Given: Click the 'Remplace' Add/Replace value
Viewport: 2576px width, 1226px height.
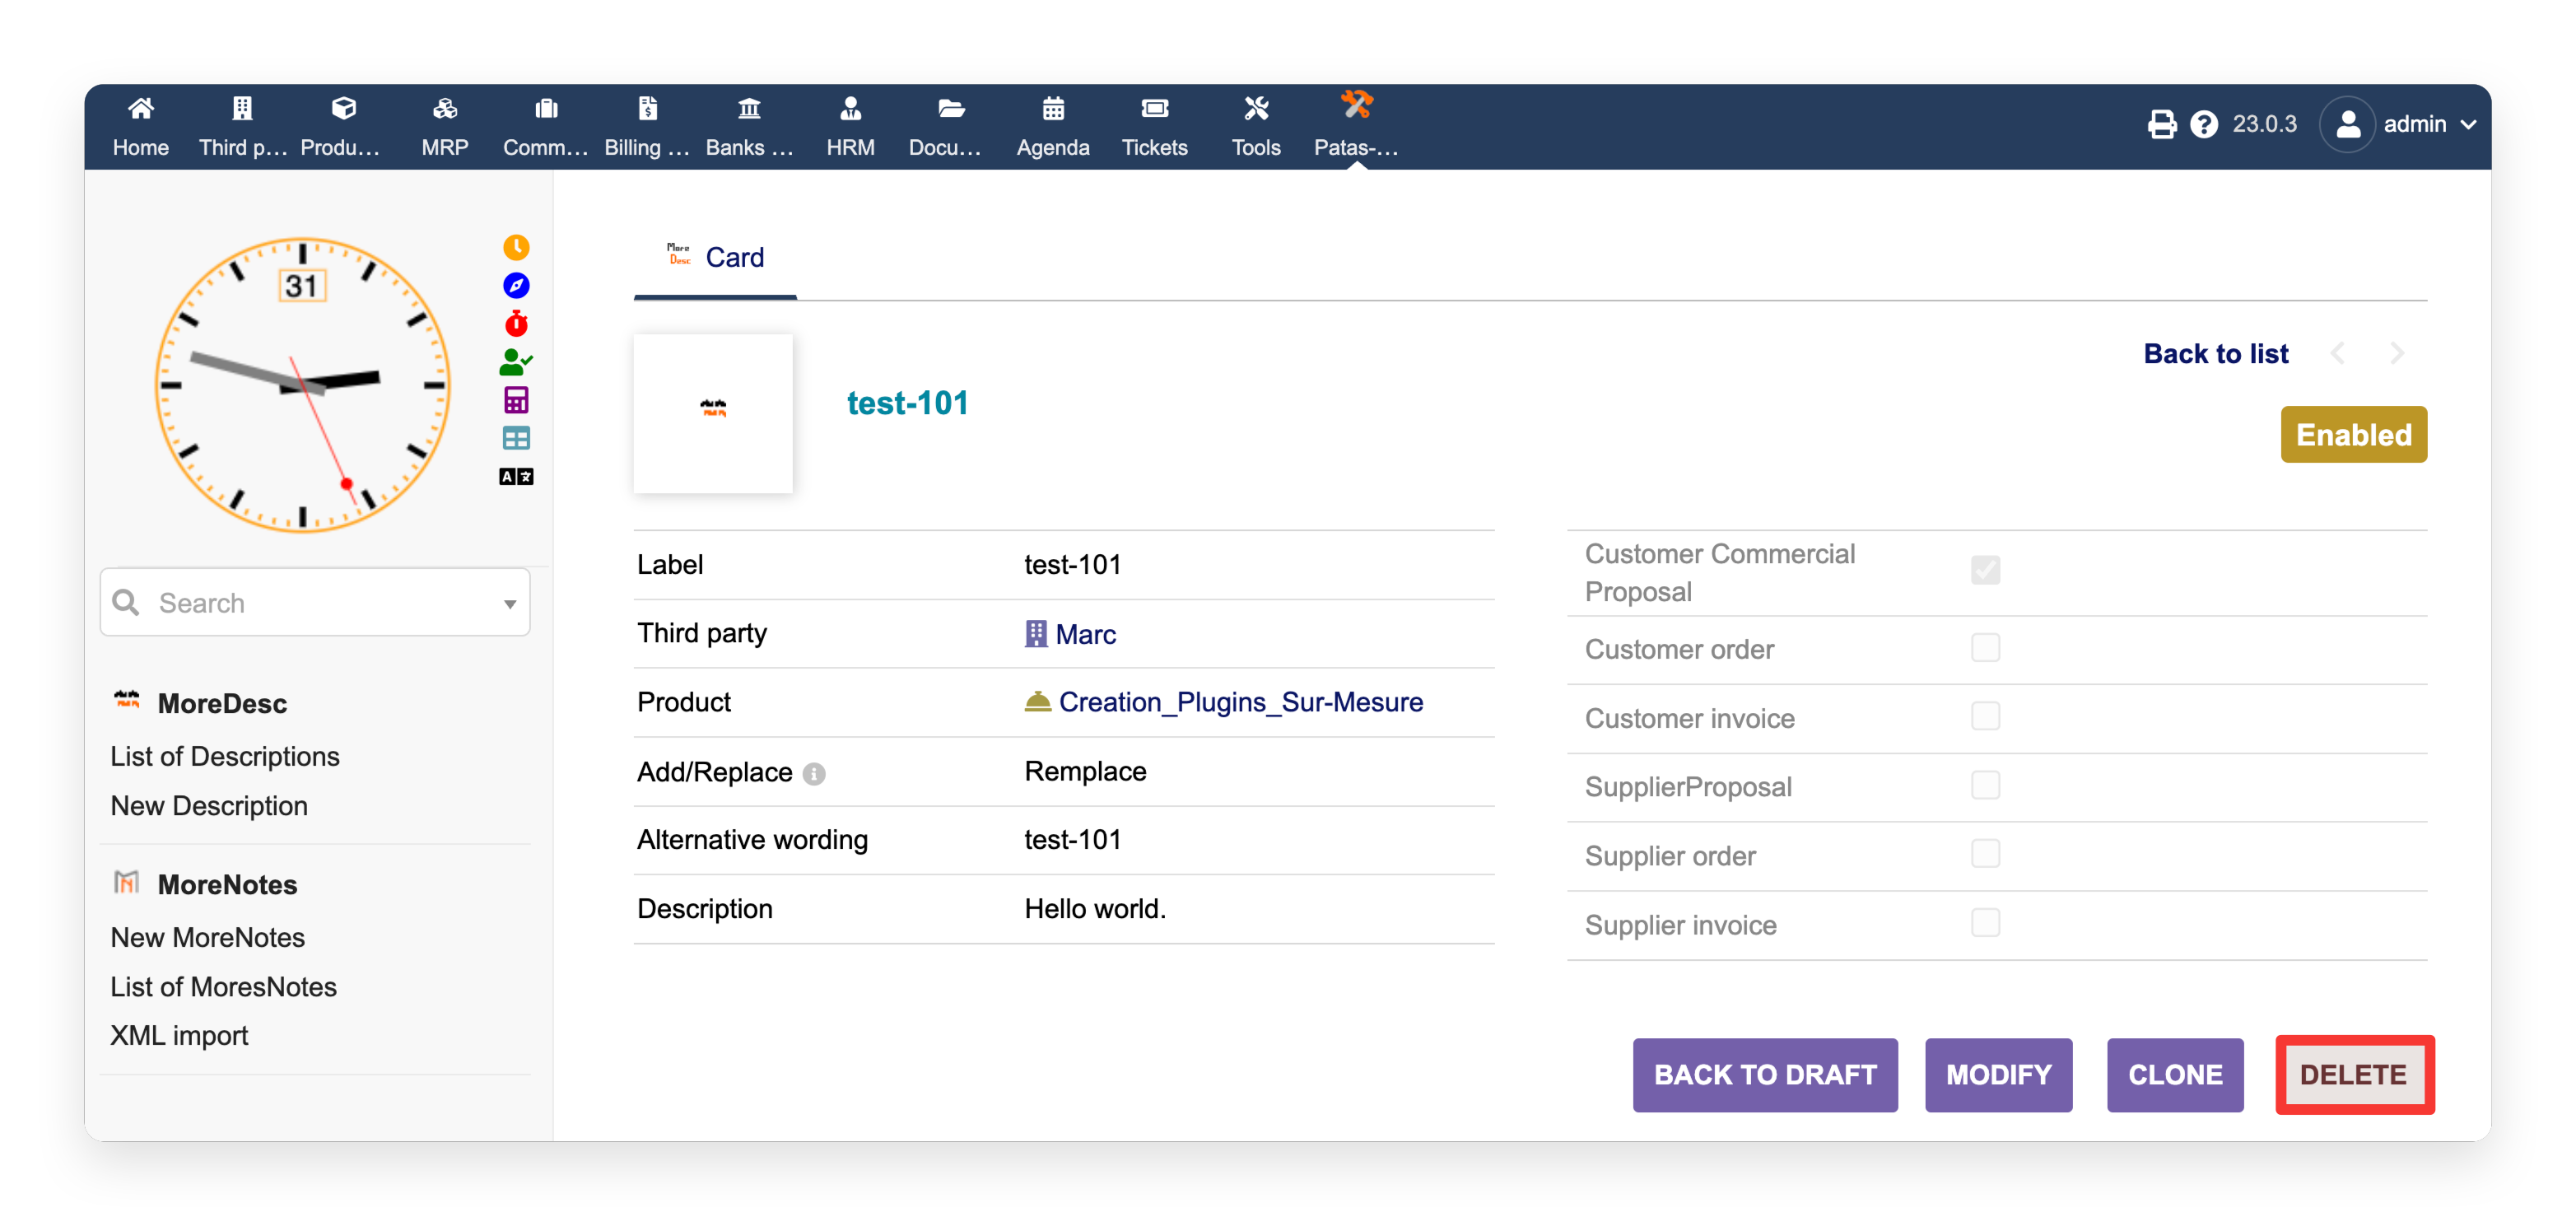Looking at the screenshot, I should click(x=1085, y=771).
